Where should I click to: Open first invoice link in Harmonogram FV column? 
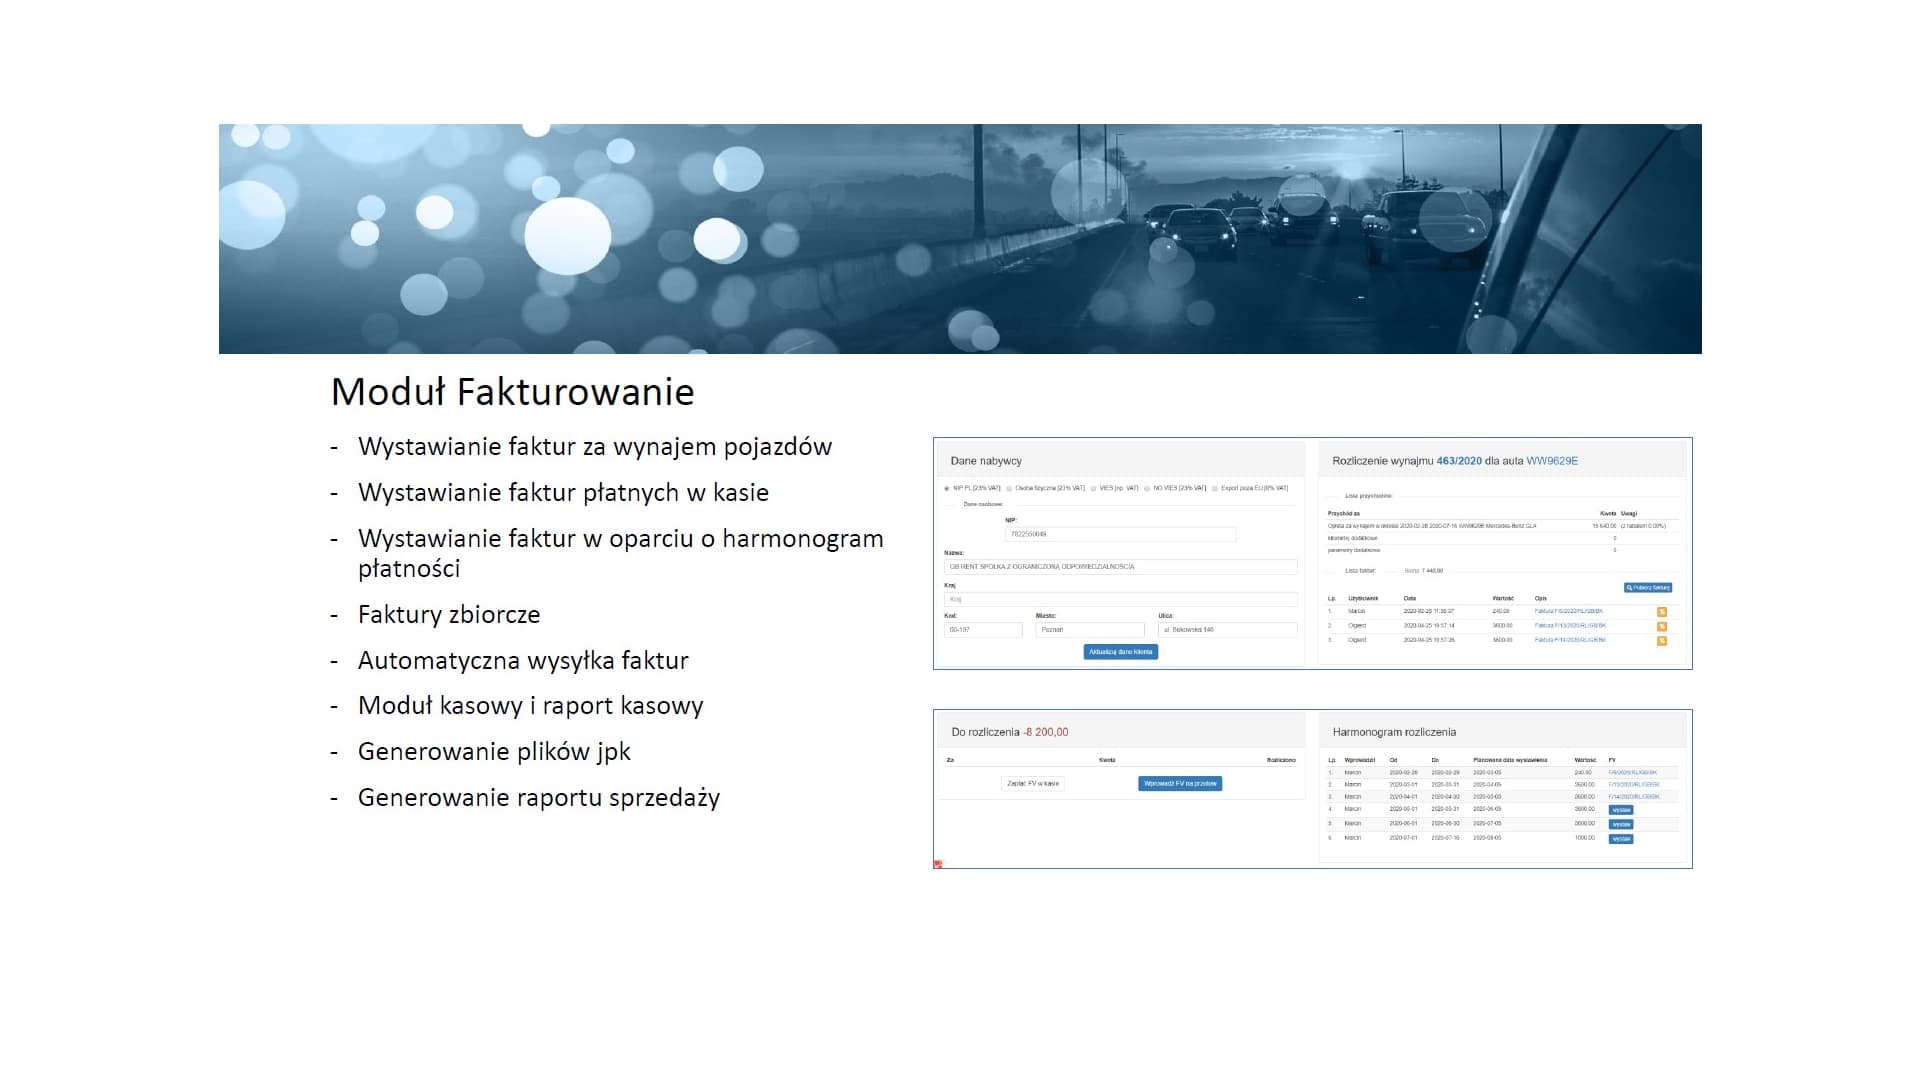1633,773
